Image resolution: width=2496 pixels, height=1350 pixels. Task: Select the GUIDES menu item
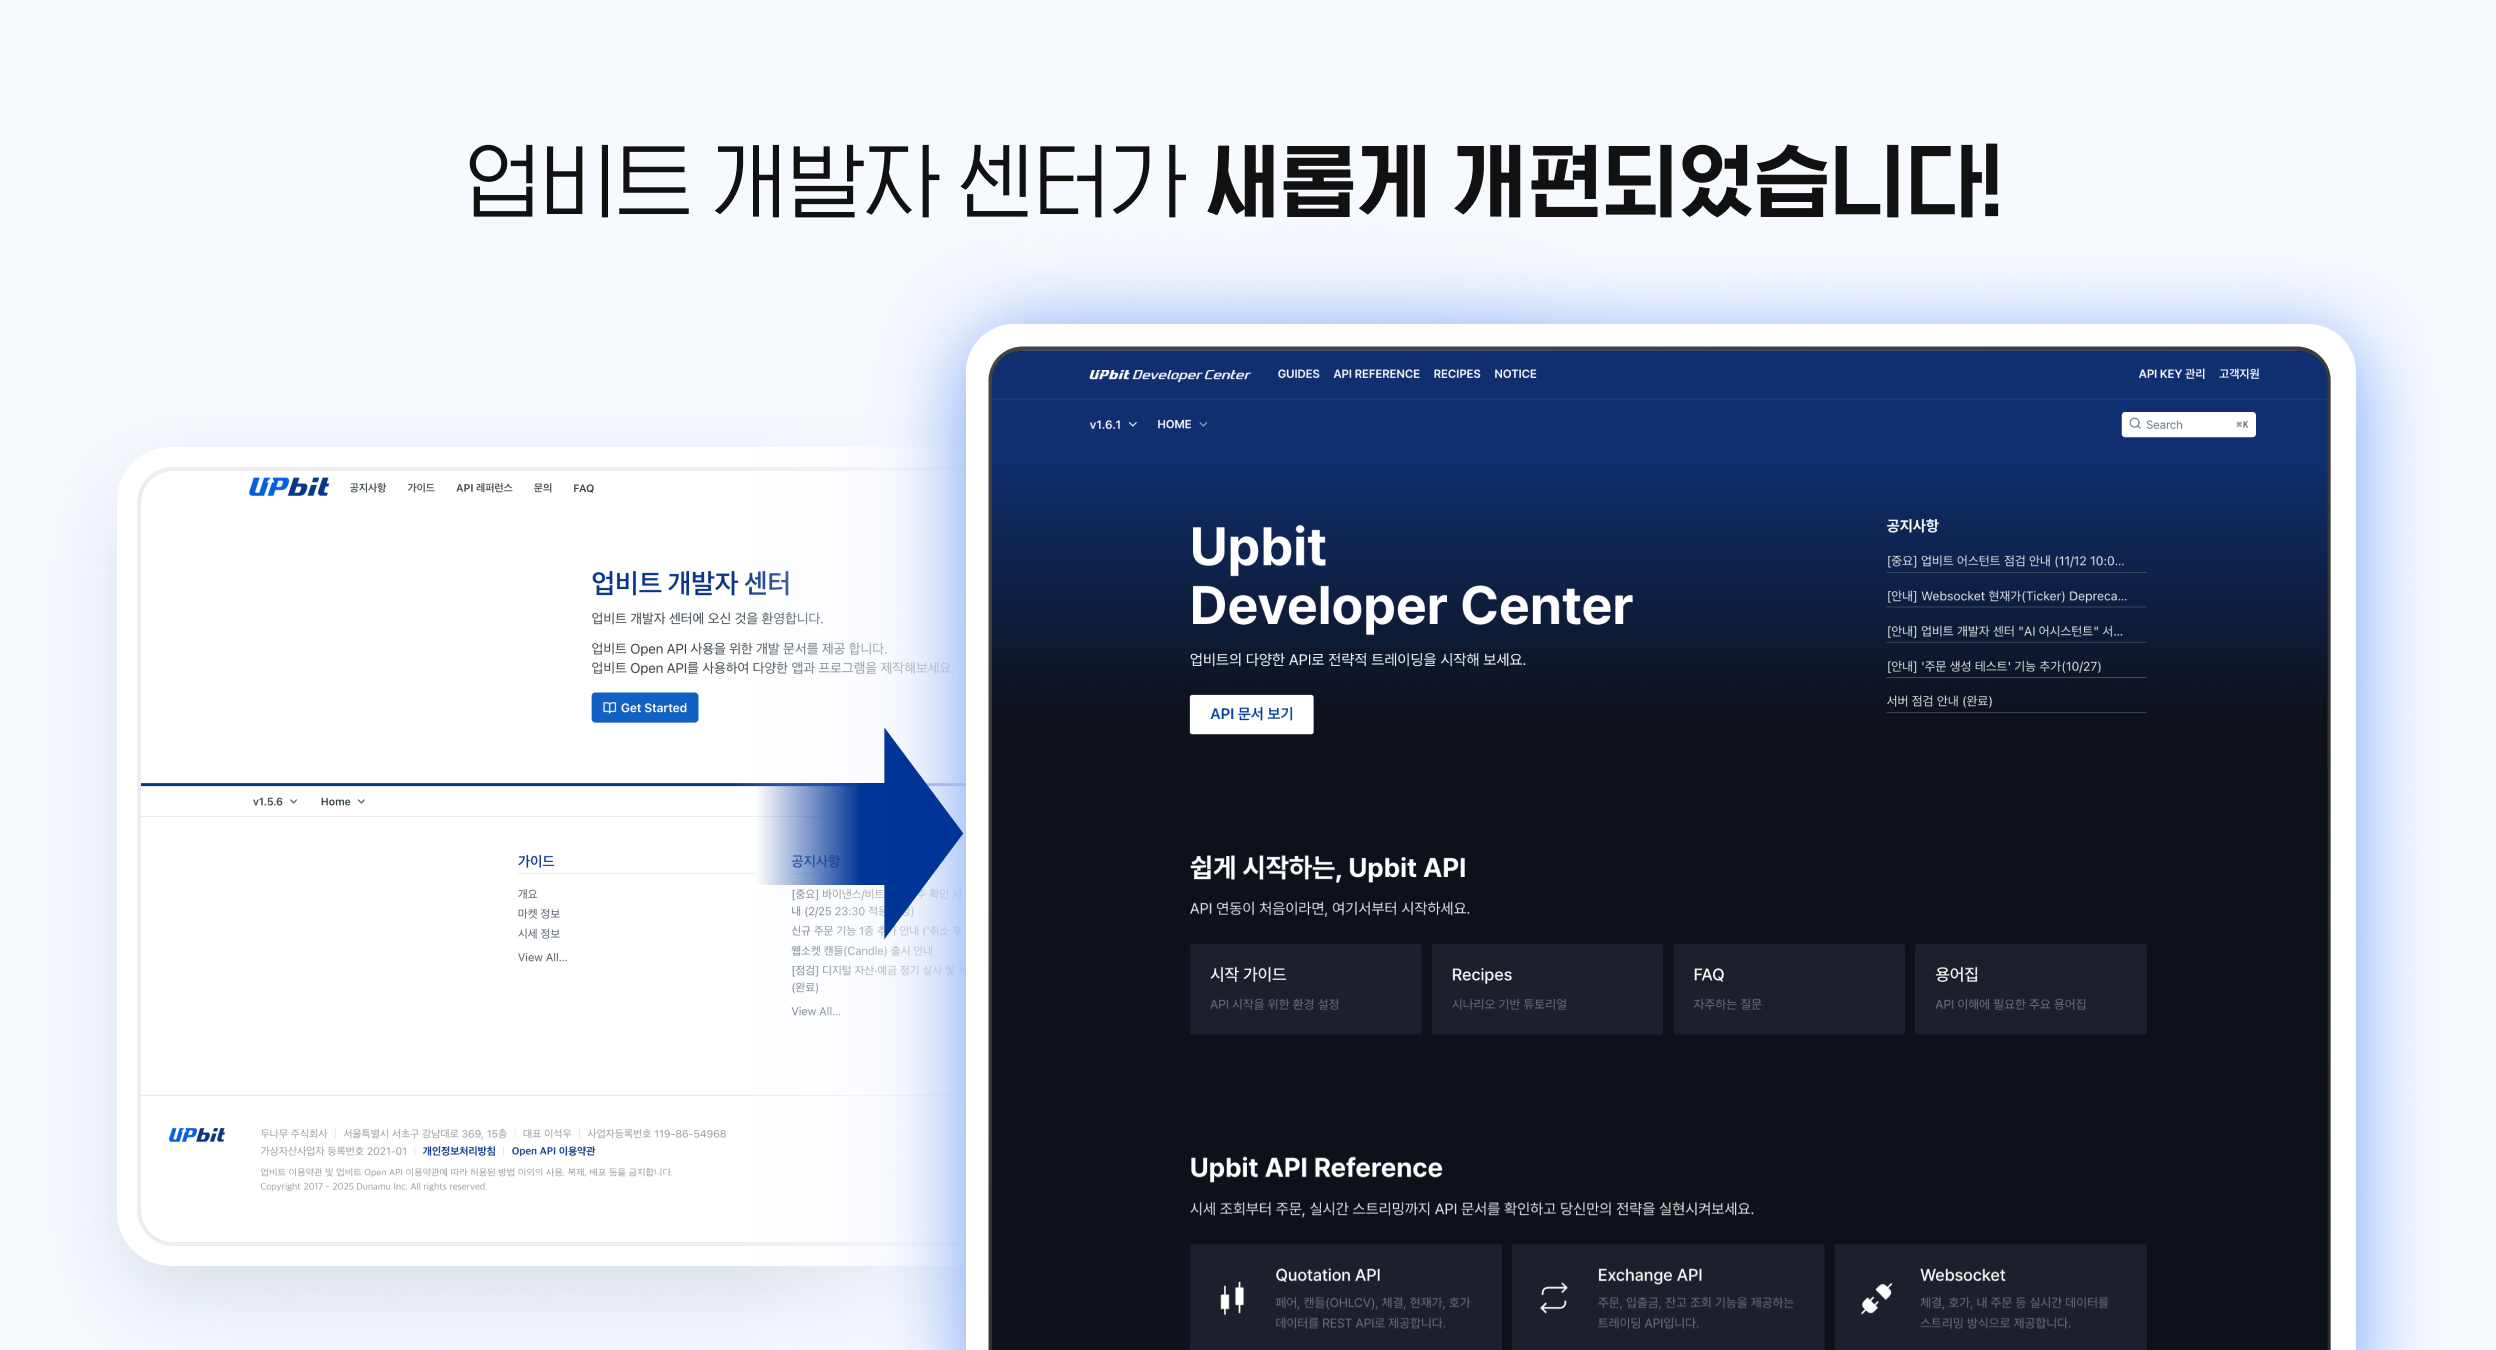(x=1297, y=374)
